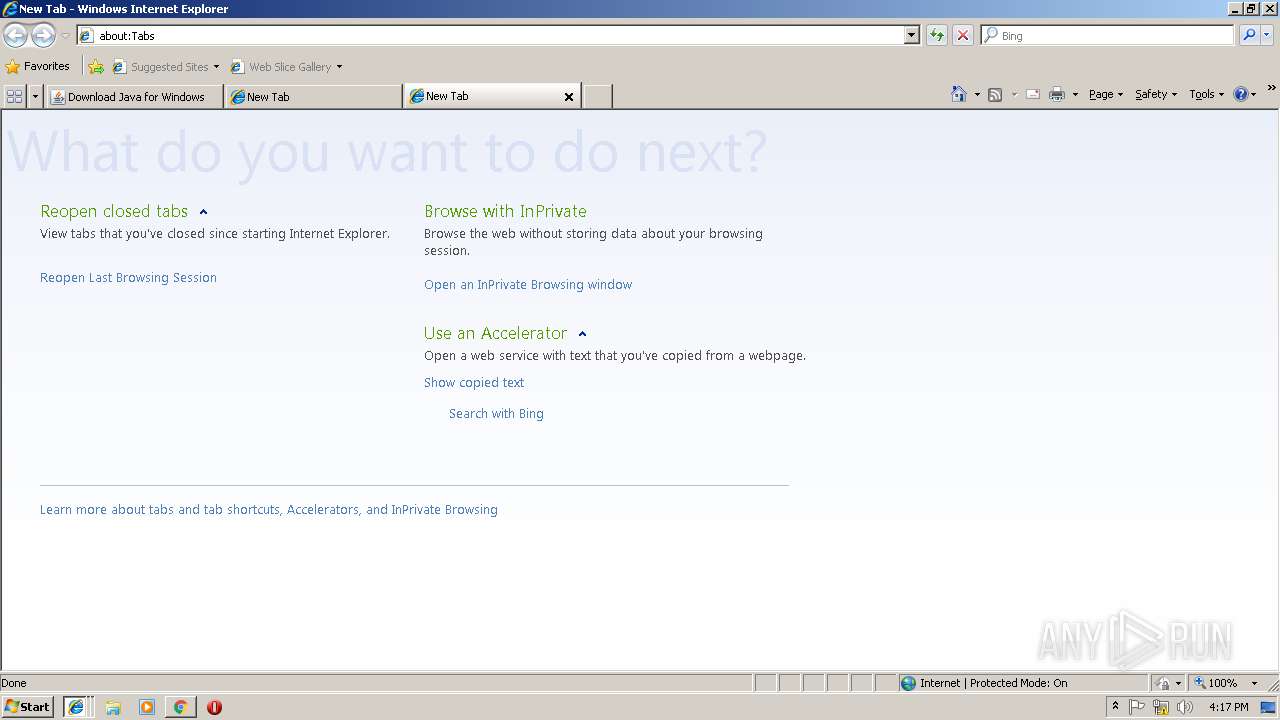Go forward with the Forward arrow button
This screenshot has width=1280, height=720.
(43, 35)
